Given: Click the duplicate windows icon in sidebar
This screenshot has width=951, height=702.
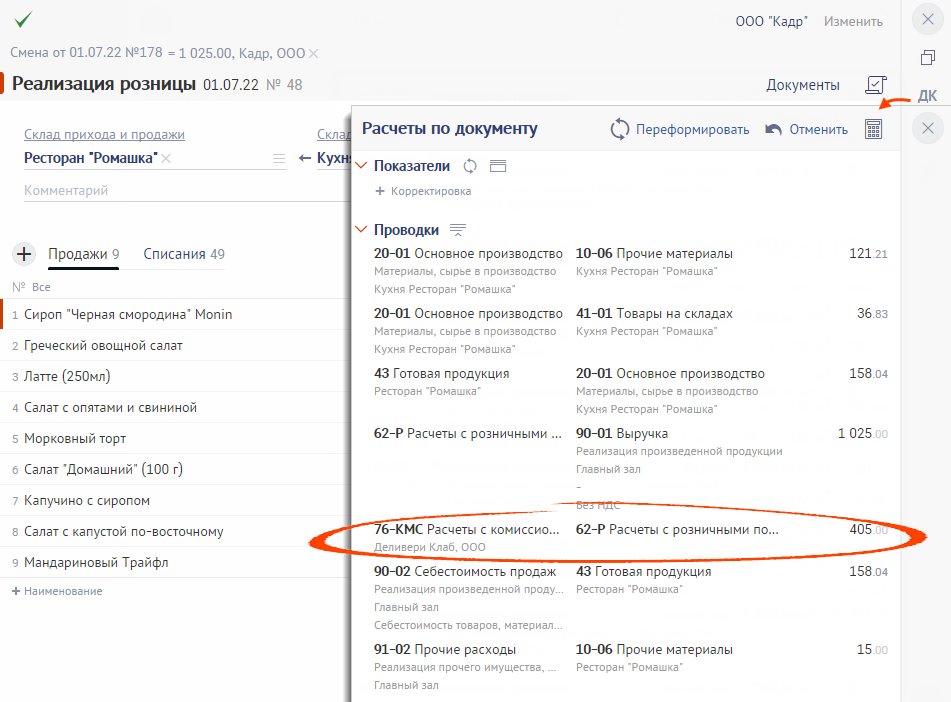Looking at the screenshot, I should tap(927, 58).
